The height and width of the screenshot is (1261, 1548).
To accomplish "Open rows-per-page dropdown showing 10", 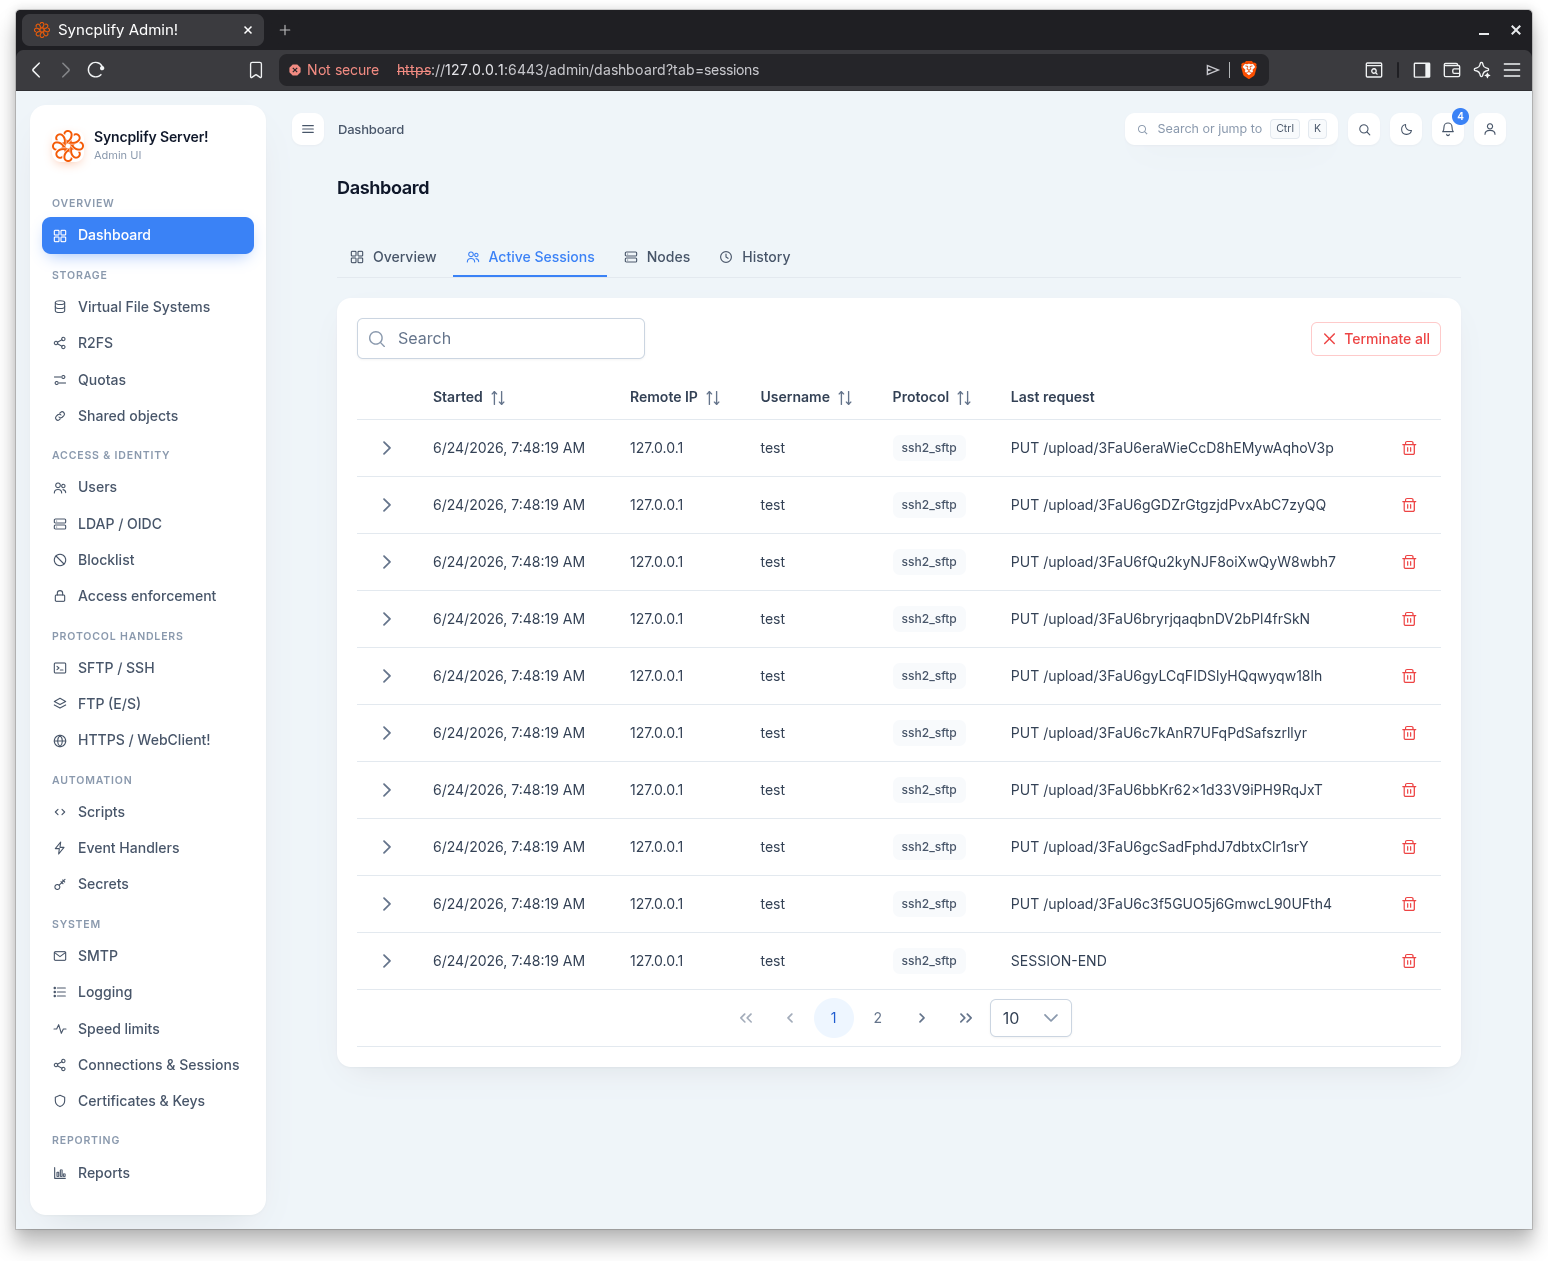I will [x=1031, y=1018].
